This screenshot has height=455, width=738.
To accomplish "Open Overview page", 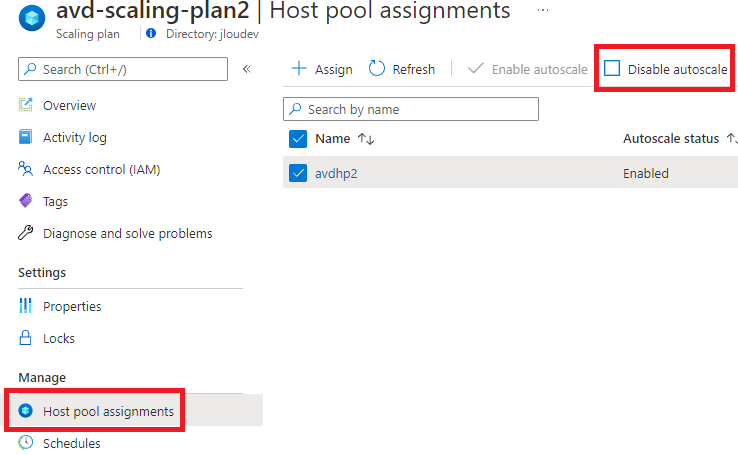I will point(69,105).
